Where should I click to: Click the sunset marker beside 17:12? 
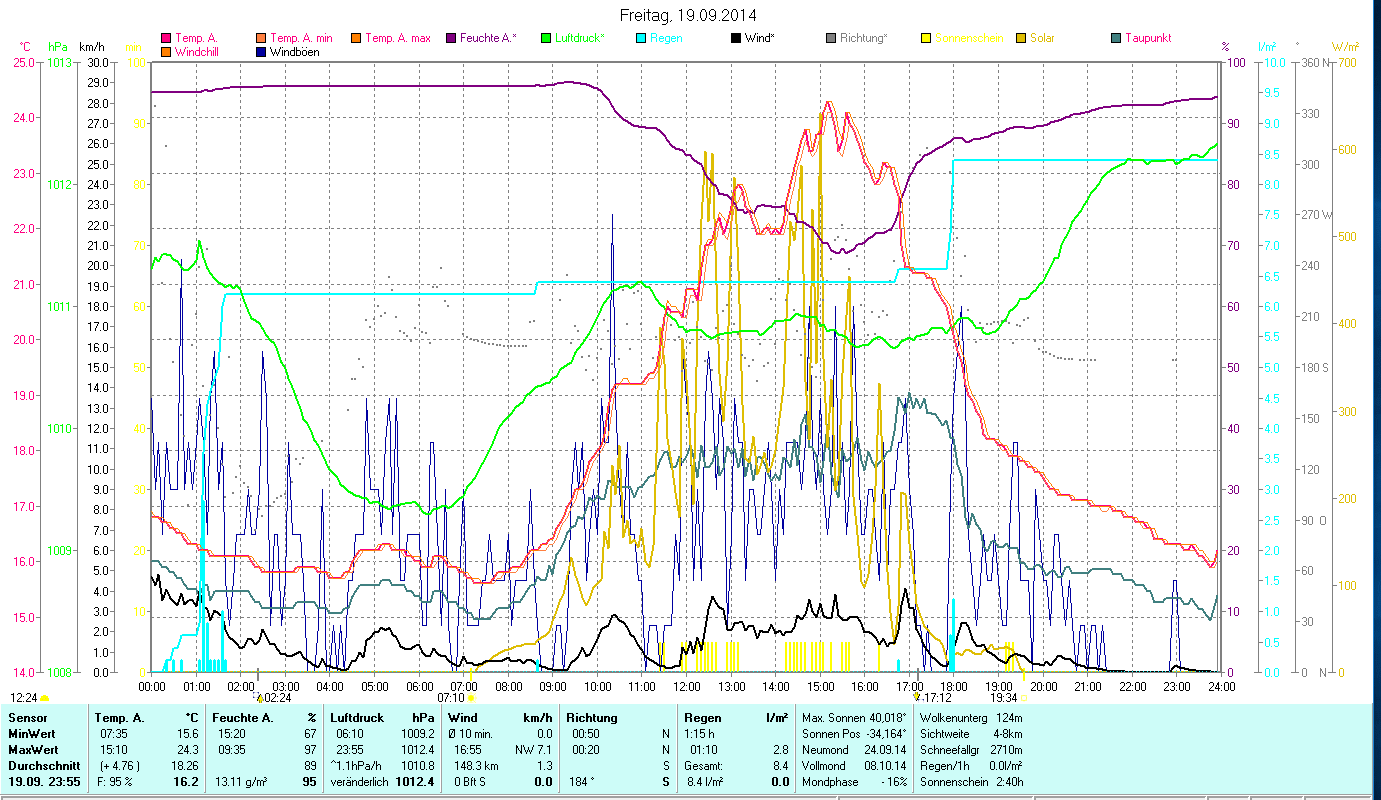tap(917, 697)
